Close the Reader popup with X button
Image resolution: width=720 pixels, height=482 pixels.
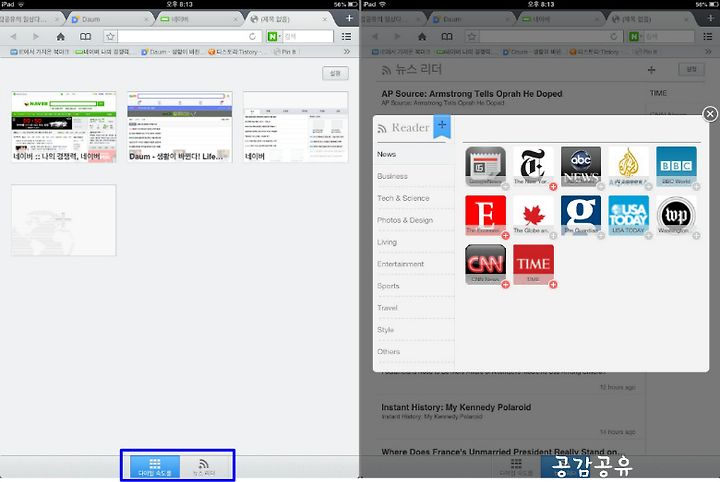pos(710,113)
